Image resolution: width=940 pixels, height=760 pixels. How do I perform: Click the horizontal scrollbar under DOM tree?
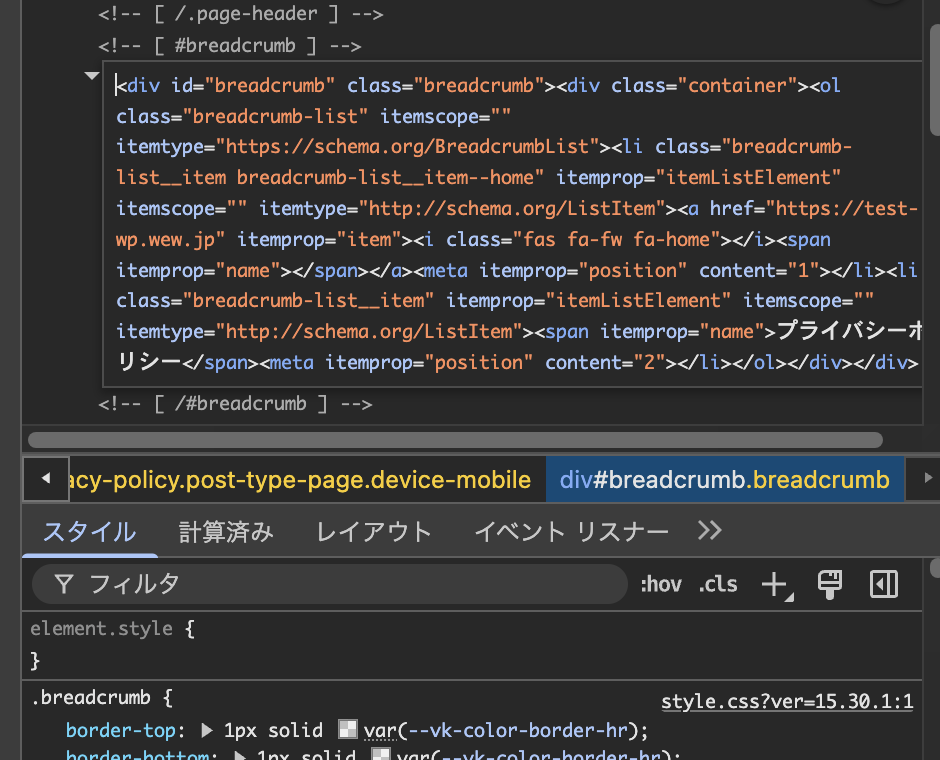[455, 440]
